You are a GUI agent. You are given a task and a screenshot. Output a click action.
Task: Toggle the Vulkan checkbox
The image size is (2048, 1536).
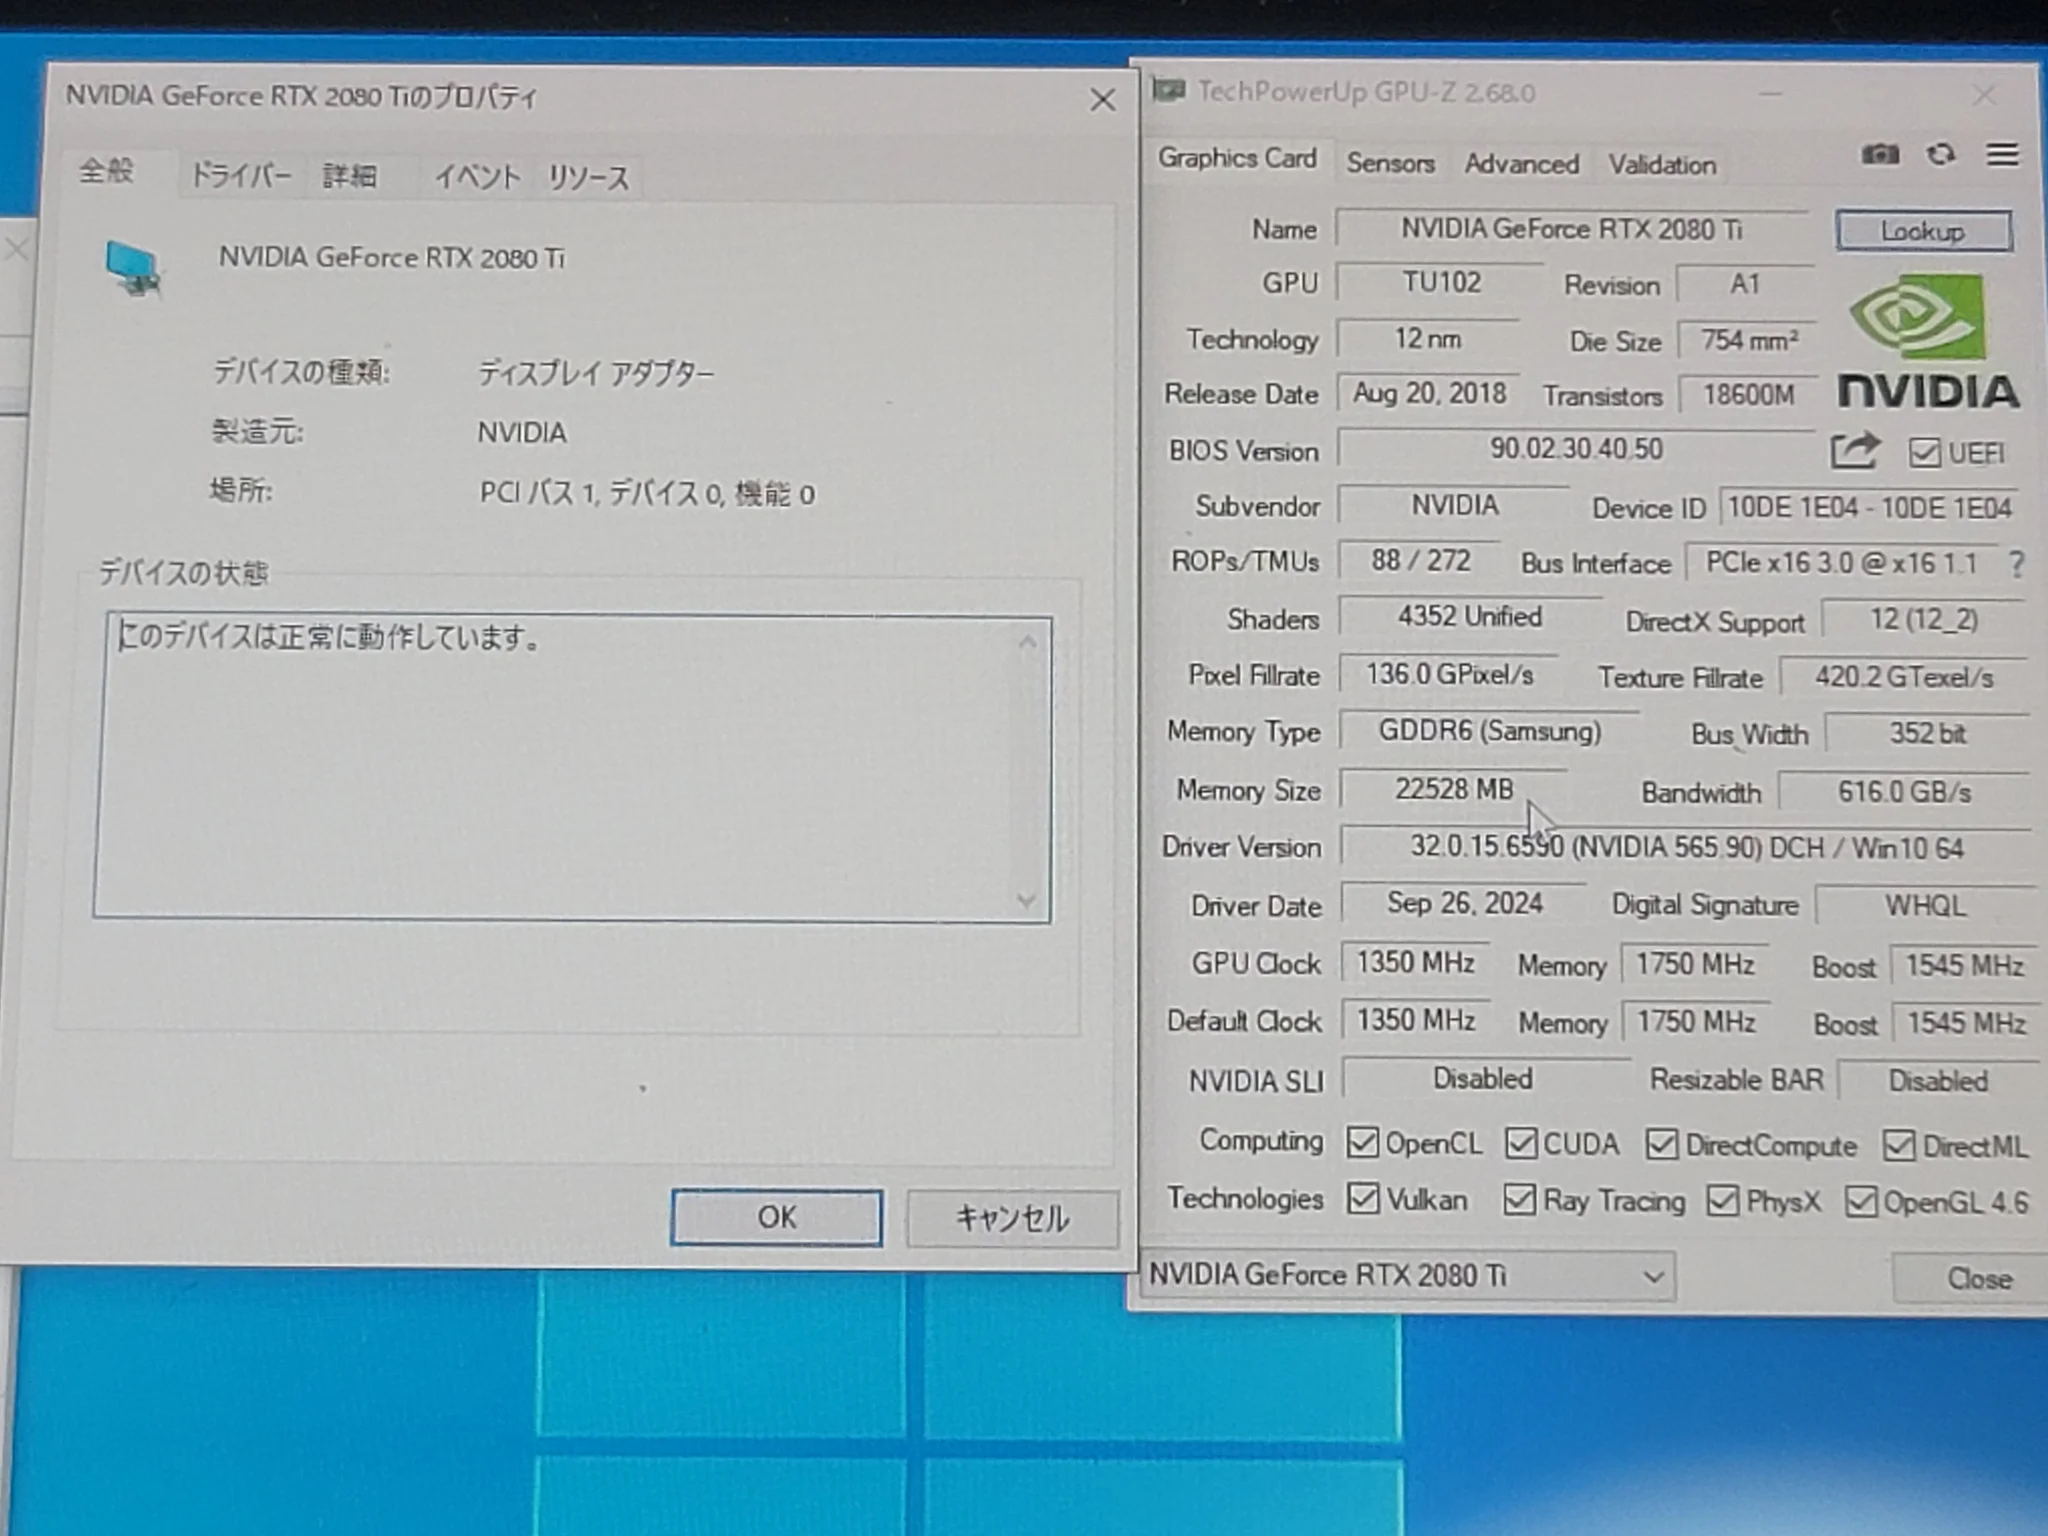(x=1362, y=1198)
